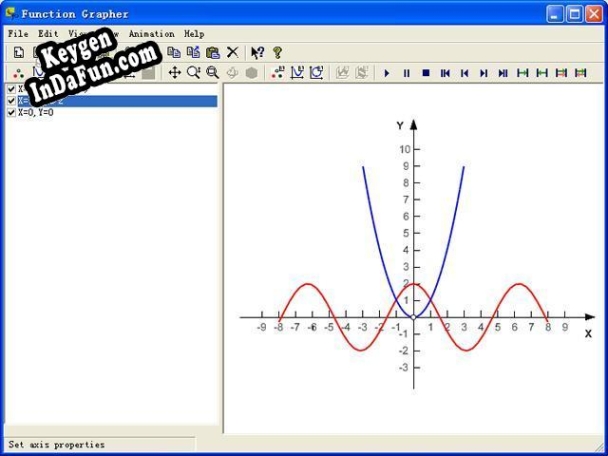Open the Animation menu
Screen dimensions: 608x456
click(152, 34)
